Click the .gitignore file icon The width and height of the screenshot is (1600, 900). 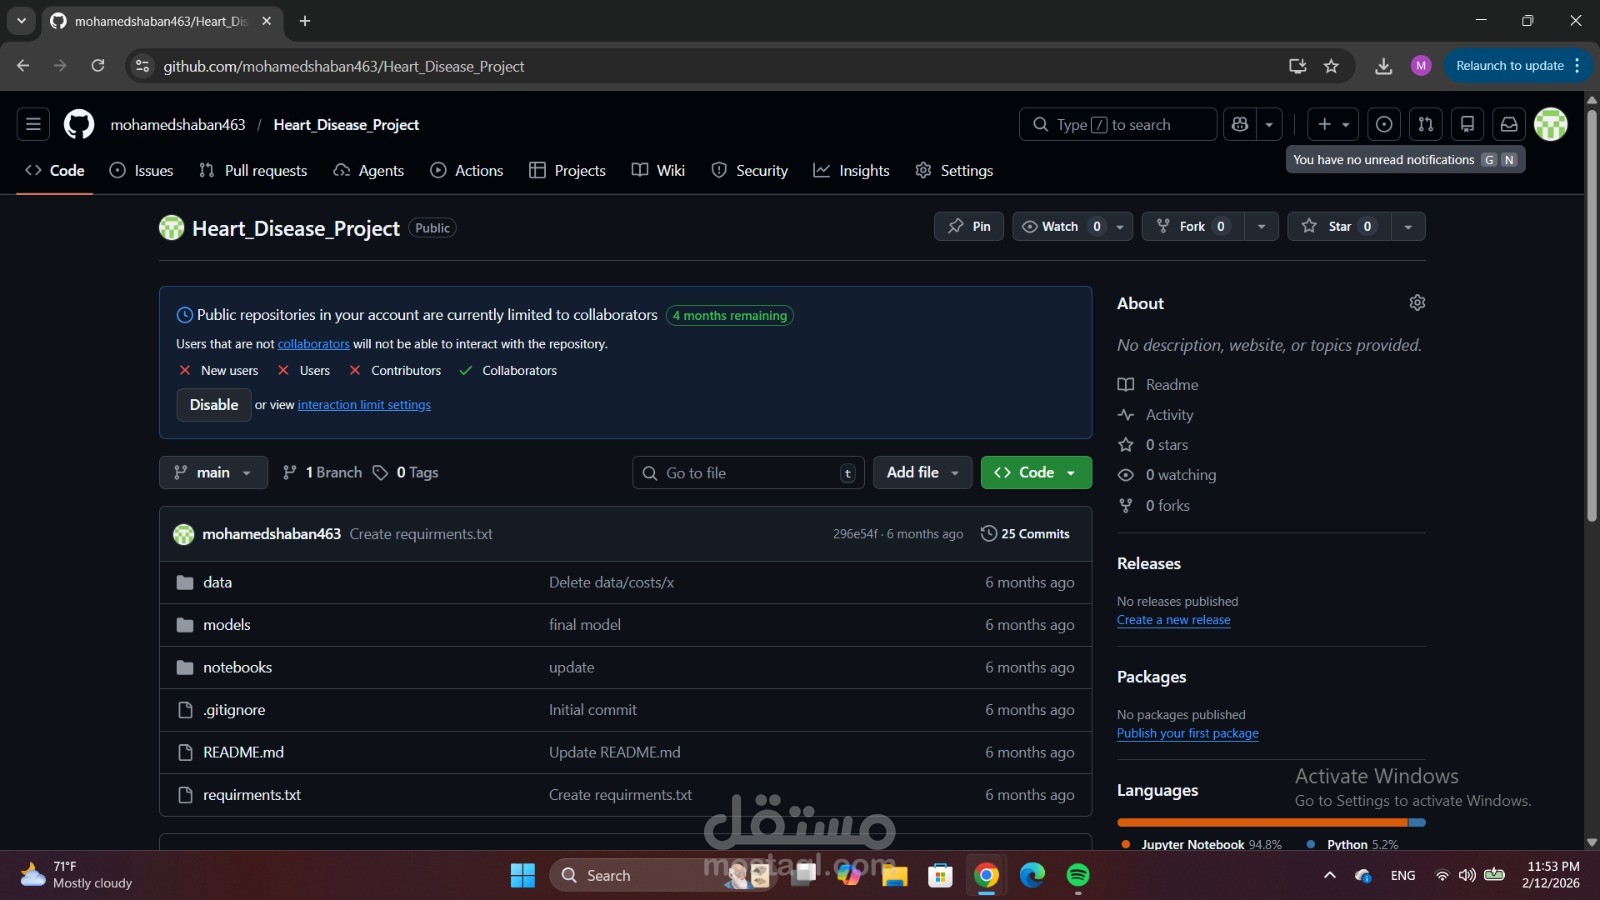[x=185, y=710]
